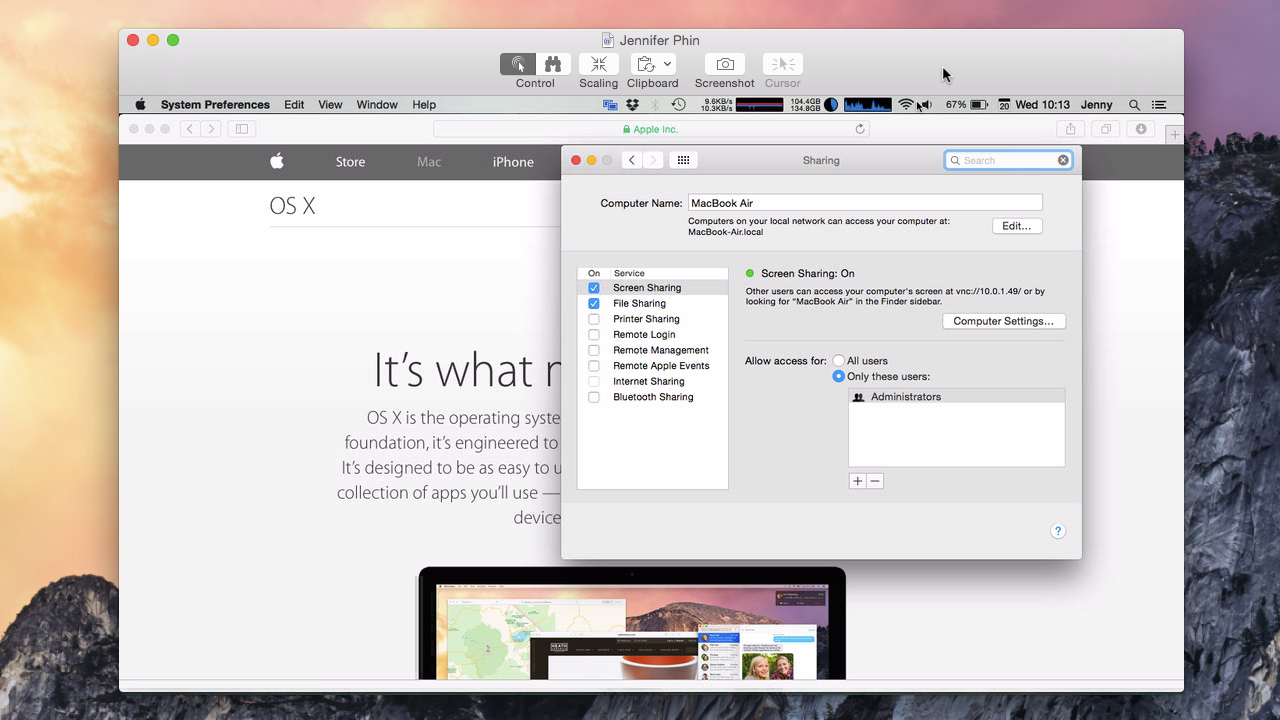Expand the Clipboard dropdown arrow
1280x720 pixels.
[x=668, y=64]
